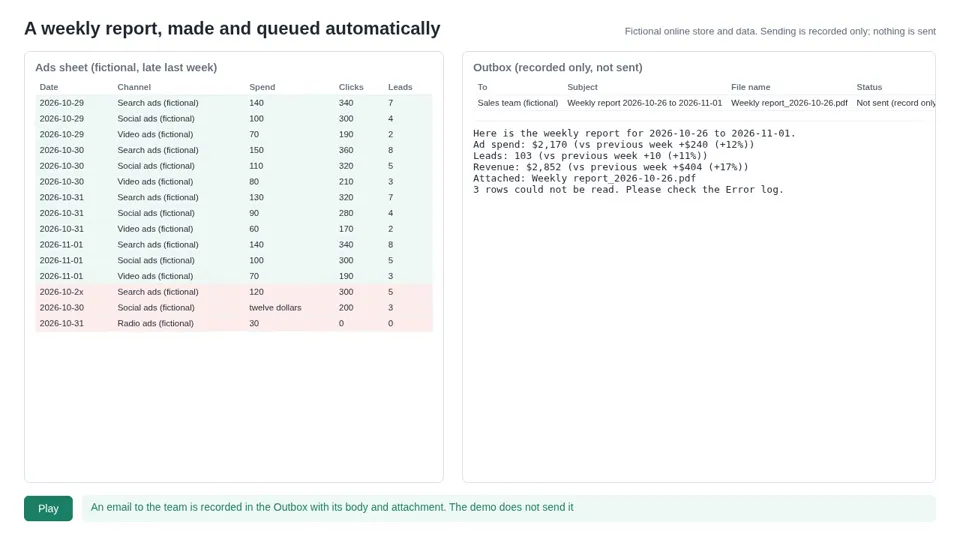Click spend value 110 in the Social ads row
The image size is (960, 540).
click(256, 166)
